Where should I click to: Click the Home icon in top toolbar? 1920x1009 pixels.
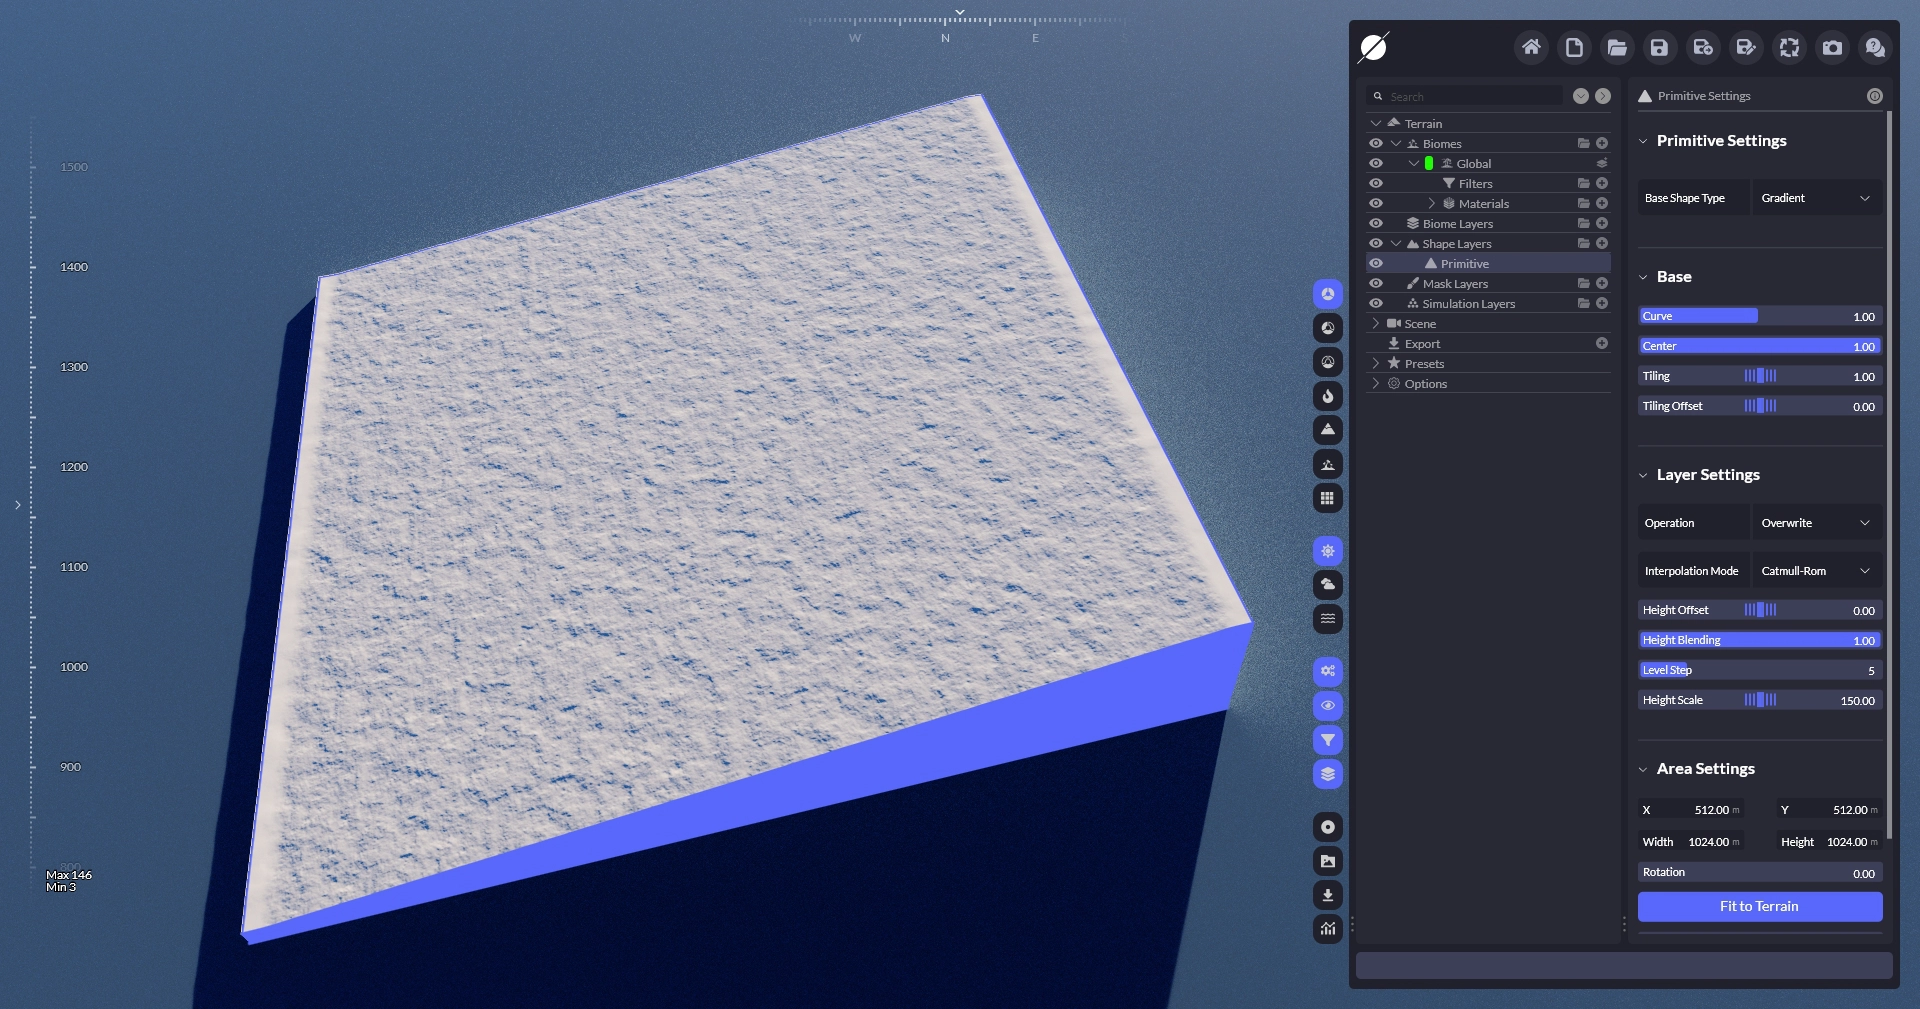1531,47
